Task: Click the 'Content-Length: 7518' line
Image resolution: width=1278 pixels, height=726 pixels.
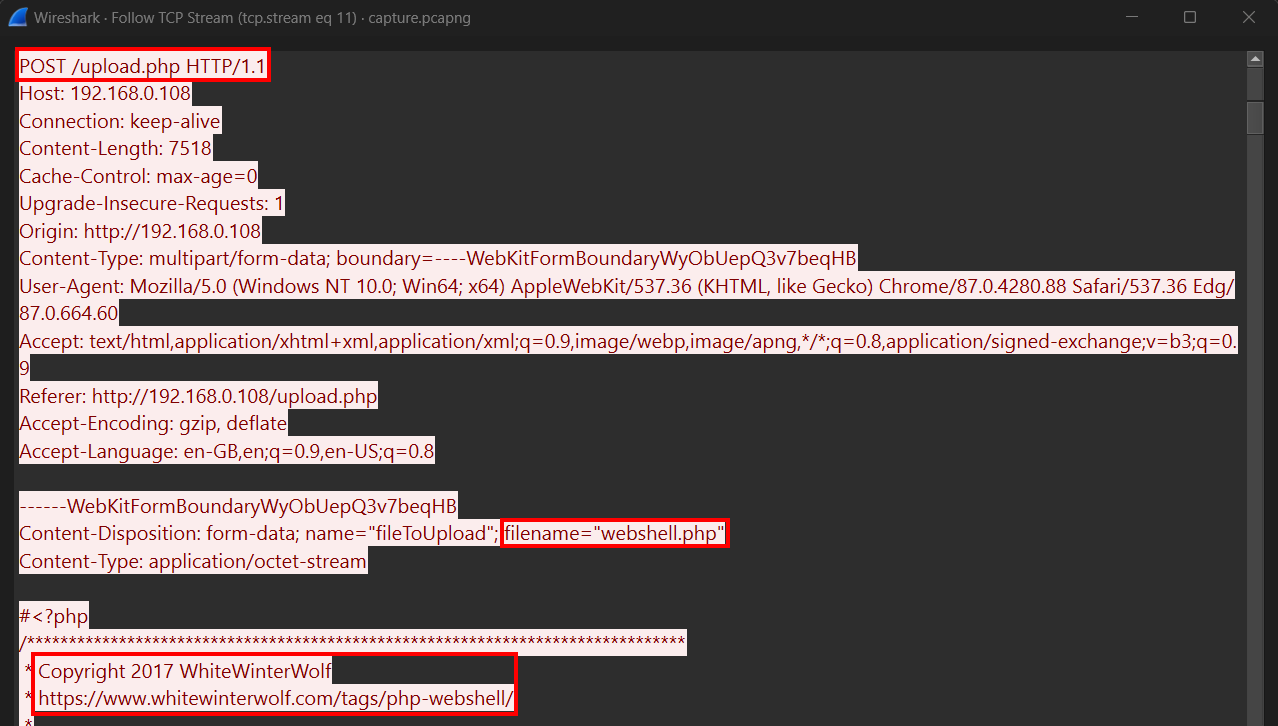Action: point(115,149)
